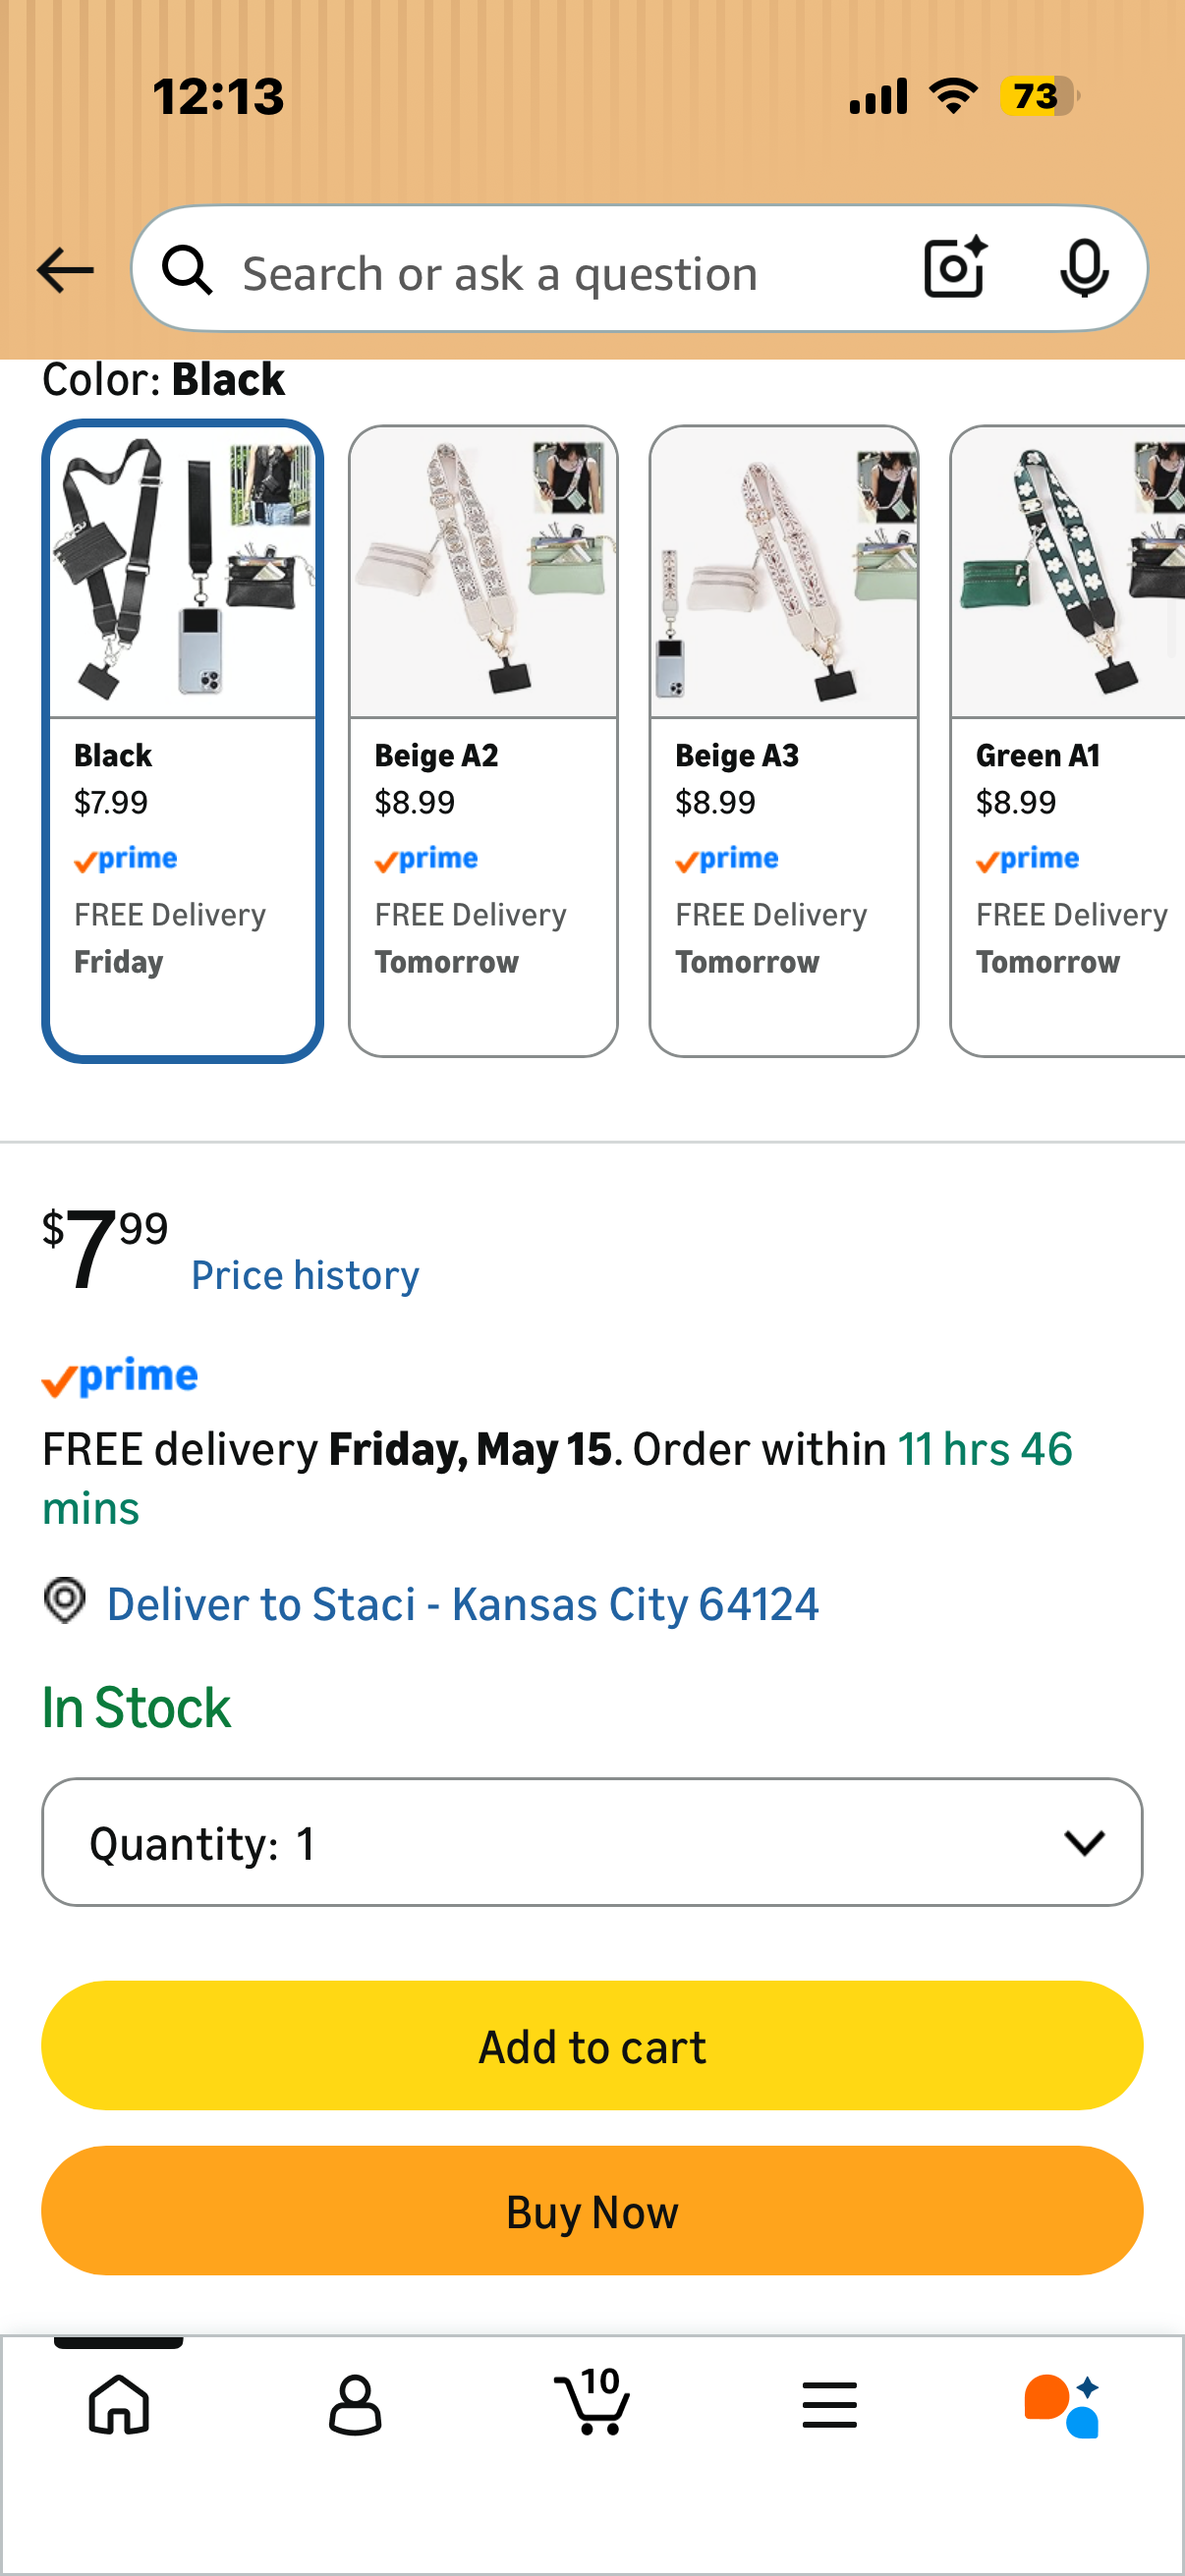Open Price history link

pyautogui.click(x=305, y=1275)
